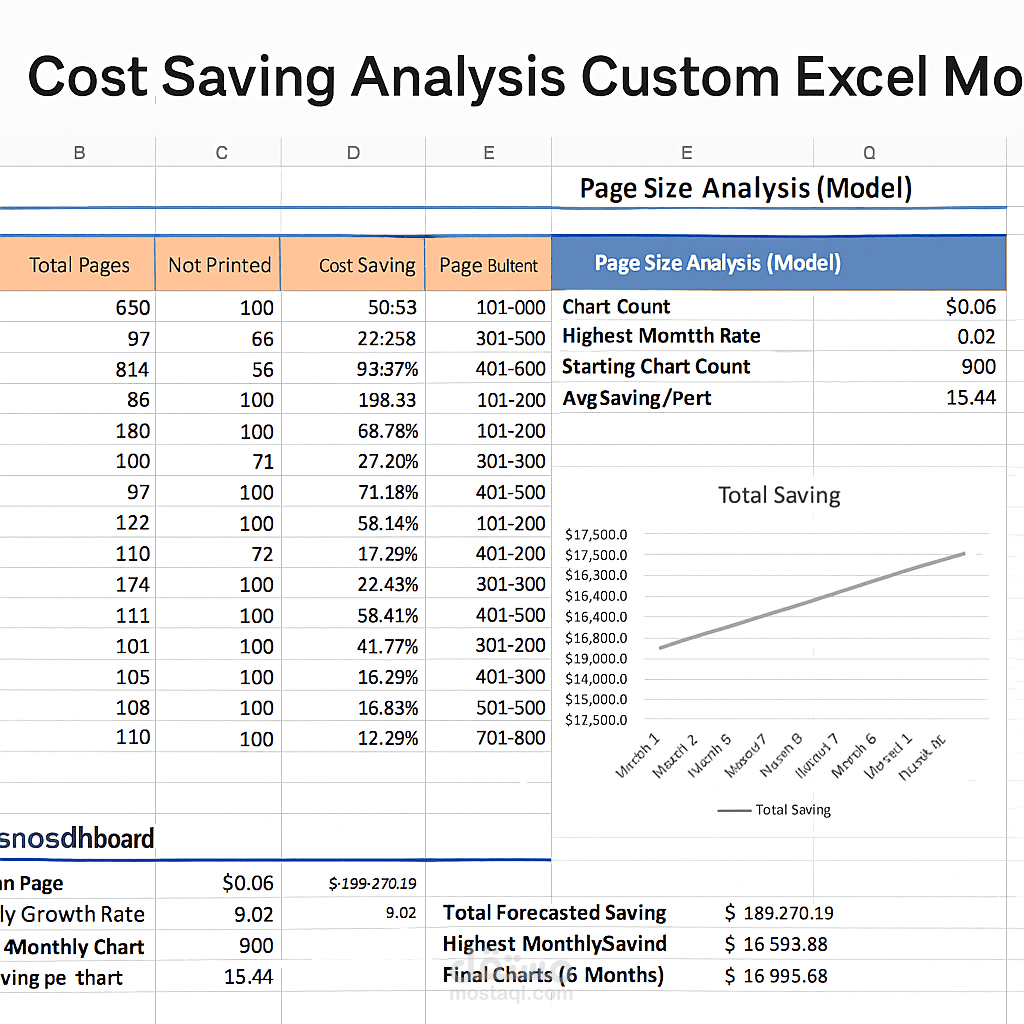Click the 'Total Saving' chart legend entry
1024x1024 pixels.
[x=775, y=810]
